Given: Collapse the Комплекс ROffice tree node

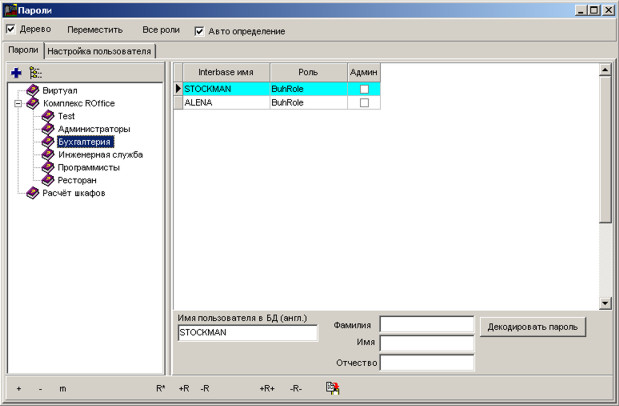Looking at the screenshot, I should click(x=18, y=103).
